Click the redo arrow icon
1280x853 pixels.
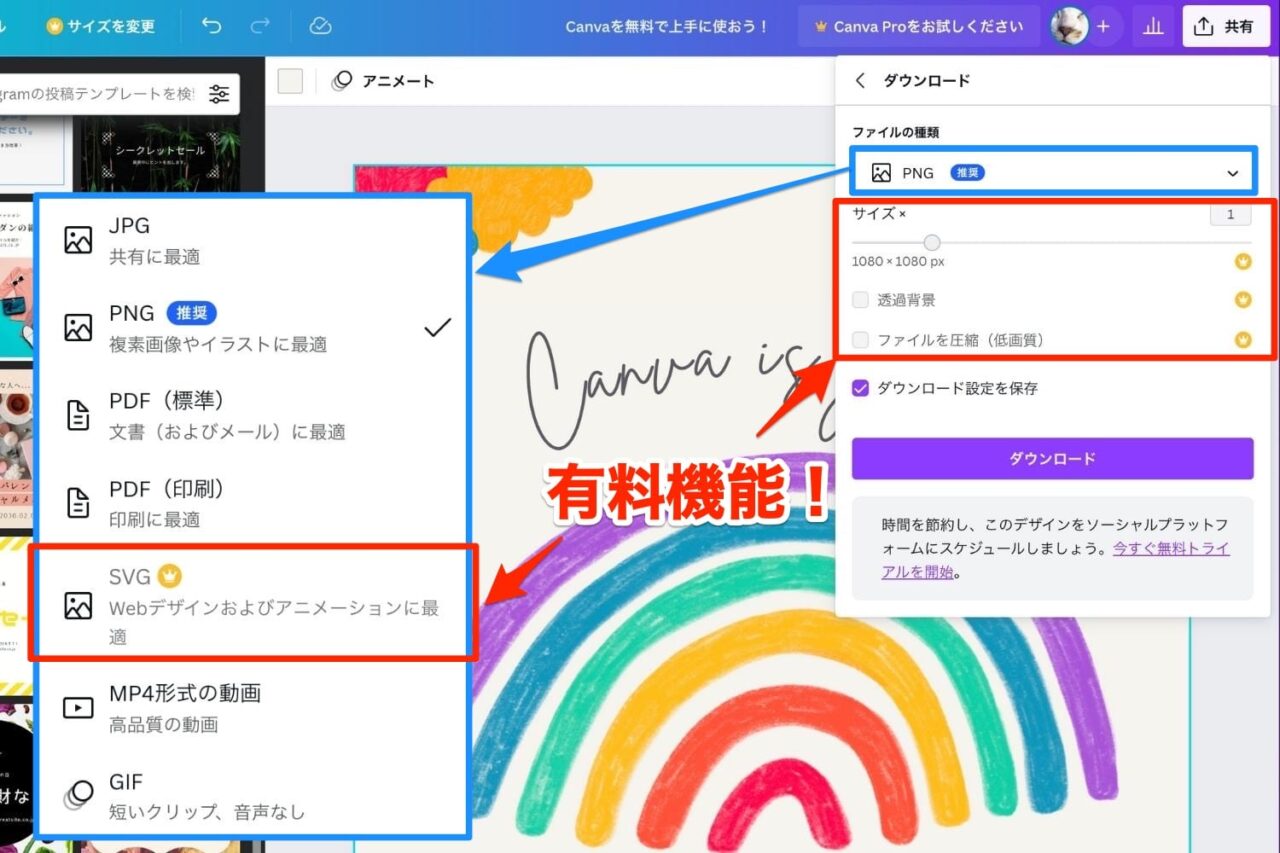(x=260, y=26)
